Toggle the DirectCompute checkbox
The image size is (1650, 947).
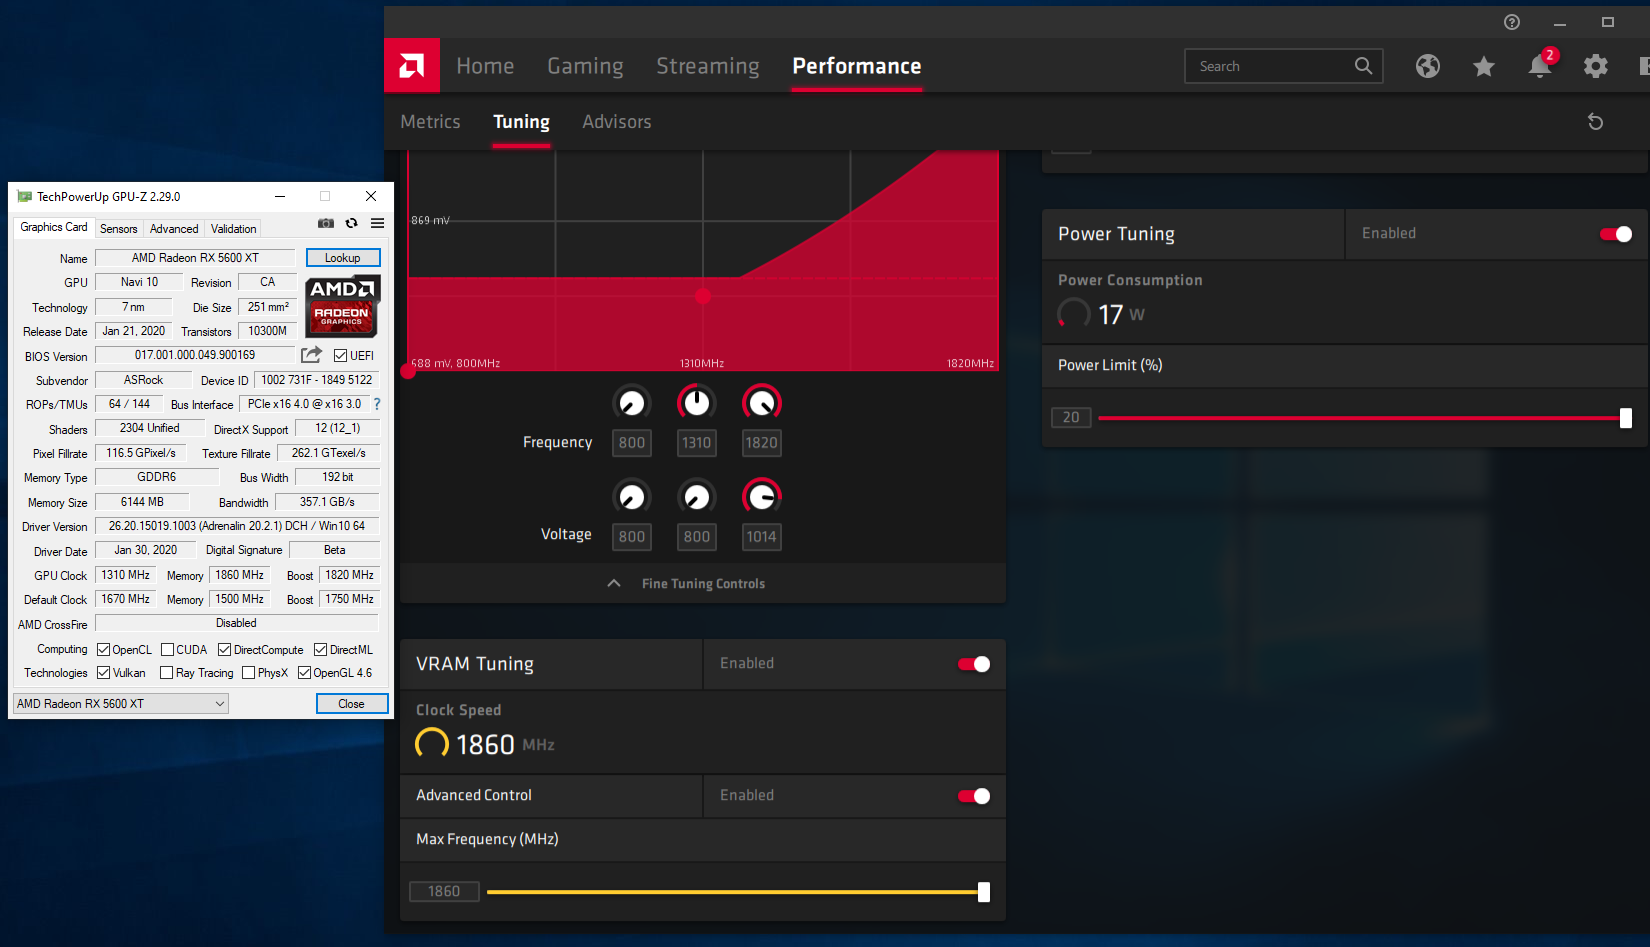click(x=224, y=650)
